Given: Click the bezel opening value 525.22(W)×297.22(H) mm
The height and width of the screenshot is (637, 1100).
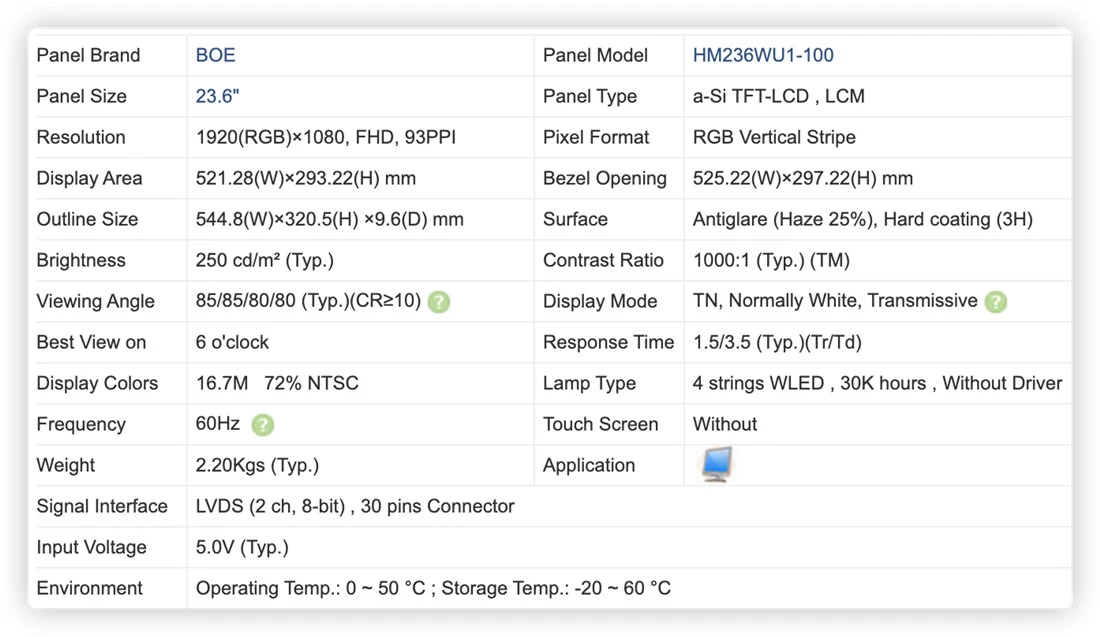Looking at the screenshot, I should tap(803, 178).
